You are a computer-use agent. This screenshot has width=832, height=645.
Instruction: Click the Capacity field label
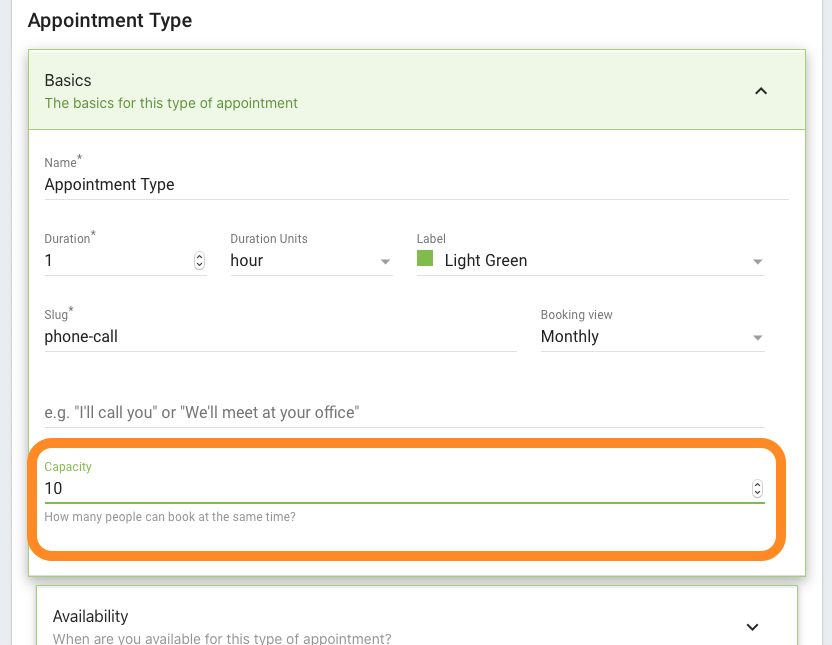click(x=68, y=467)
